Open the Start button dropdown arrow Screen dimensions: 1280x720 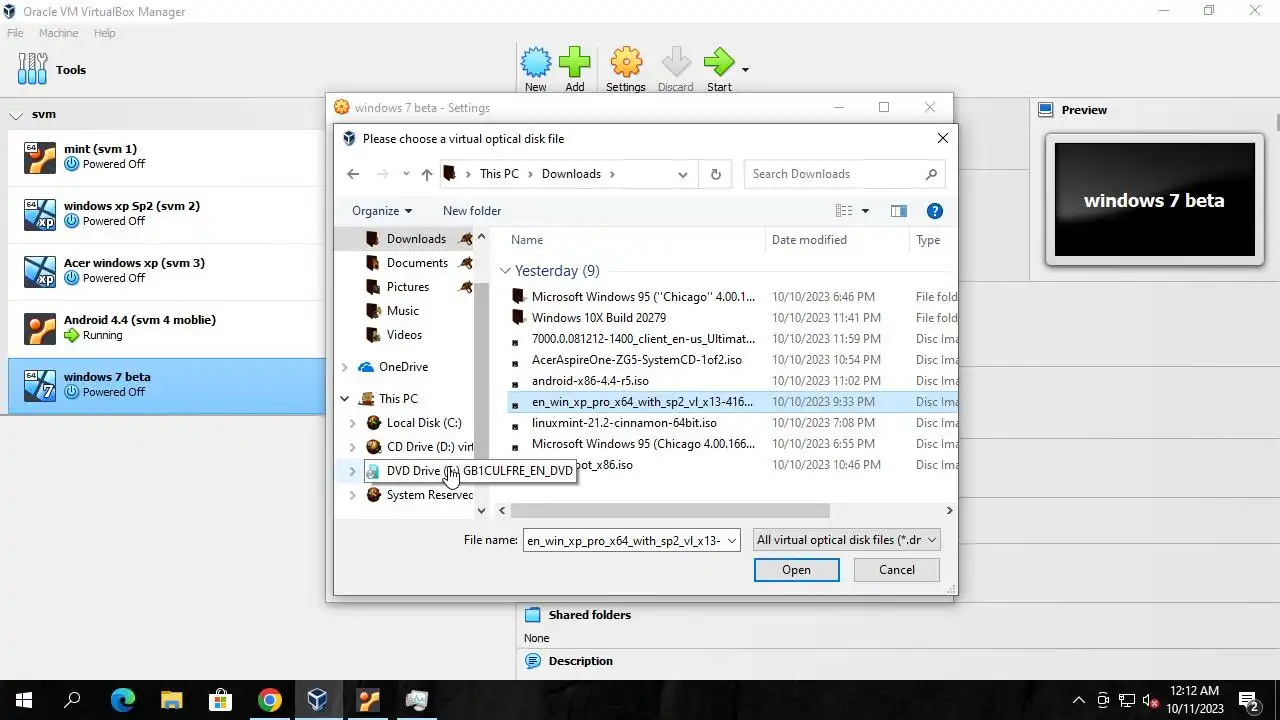tap(745, 70)
